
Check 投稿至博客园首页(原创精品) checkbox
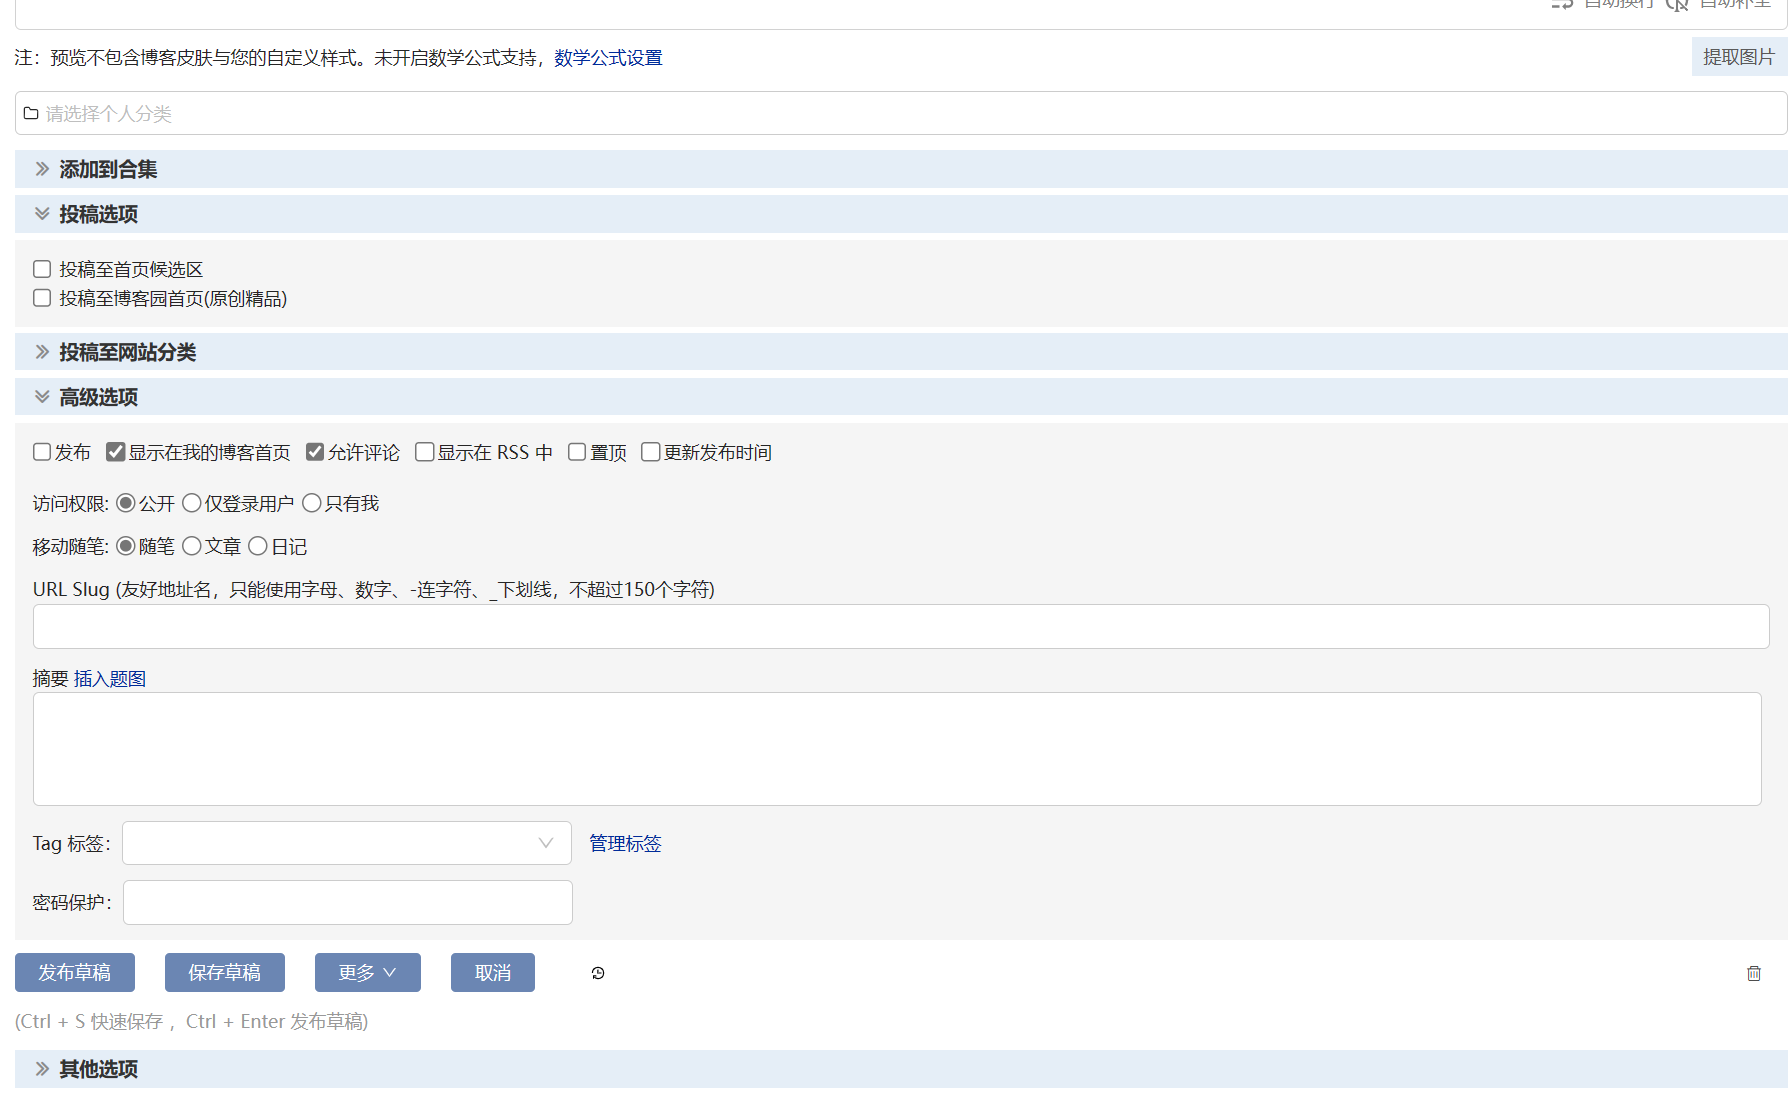tap(42, 298)
